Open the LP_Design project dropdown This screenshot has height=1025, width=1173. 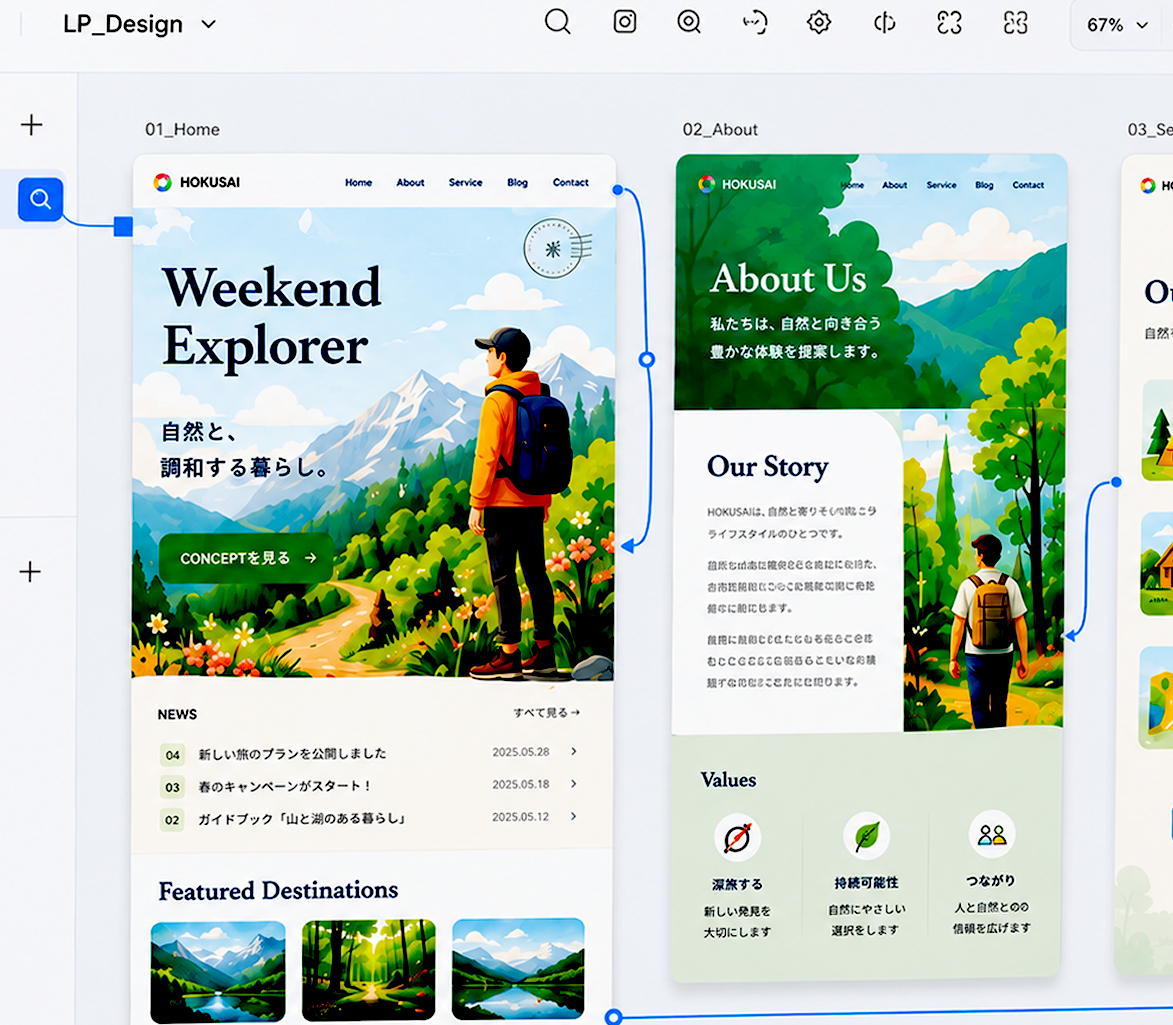[139, 24]
